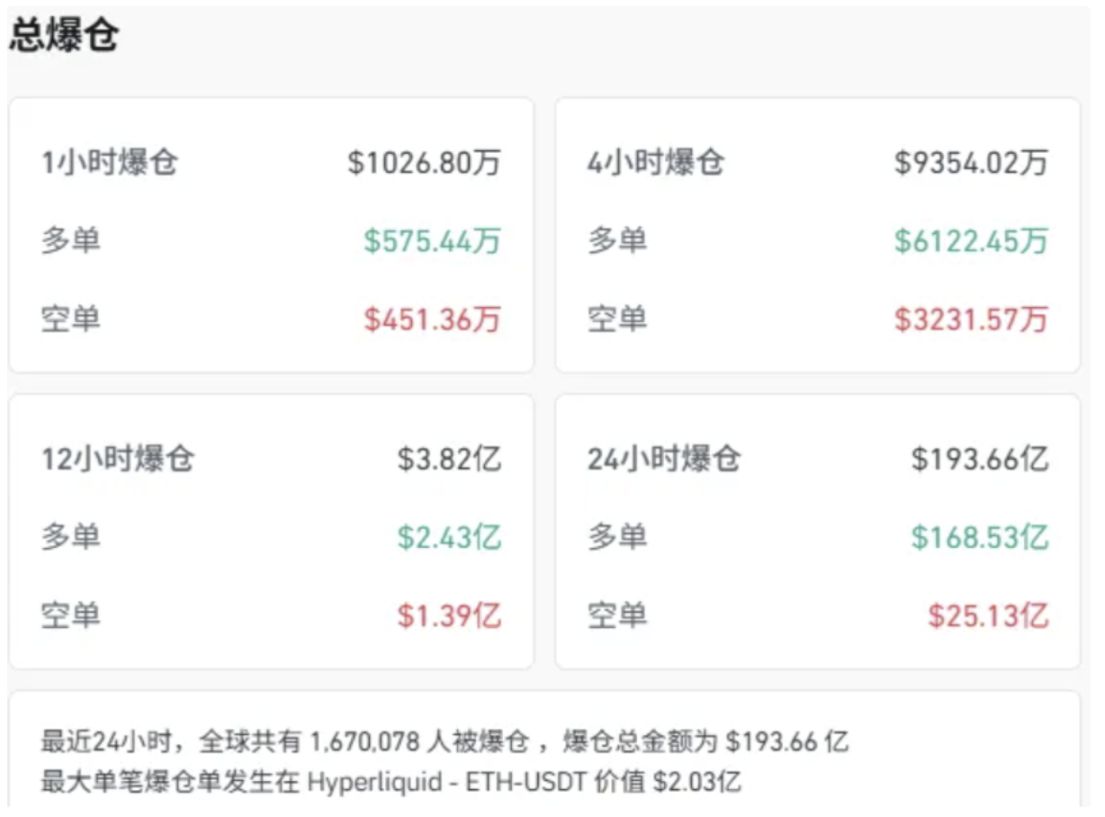The height and width of the screenshot is (817, 1105).
Task: Click the 总爆仓 heading
Action: coord(64,37)
